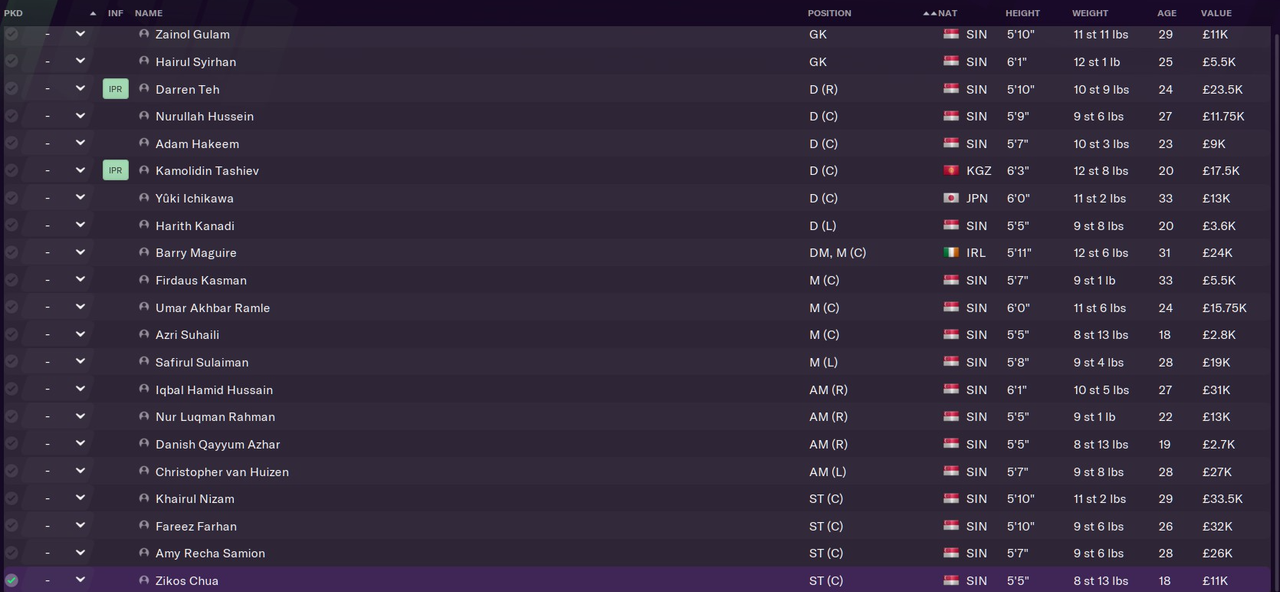The image size is (1280, 592).
Task: Sort list by HEIGHT column
Action: (1023, 13)
